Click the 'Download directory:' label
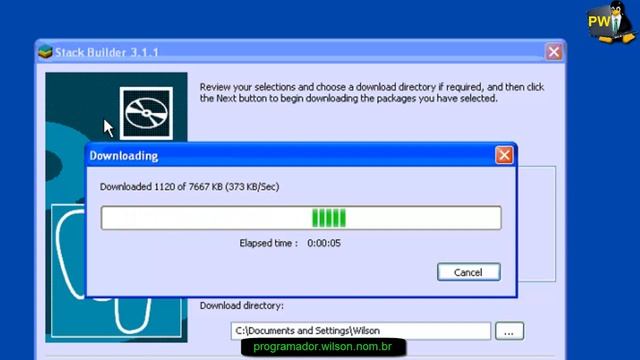This screenshot has height=360, width=640. pyautogui.click(x=242, y=306)
